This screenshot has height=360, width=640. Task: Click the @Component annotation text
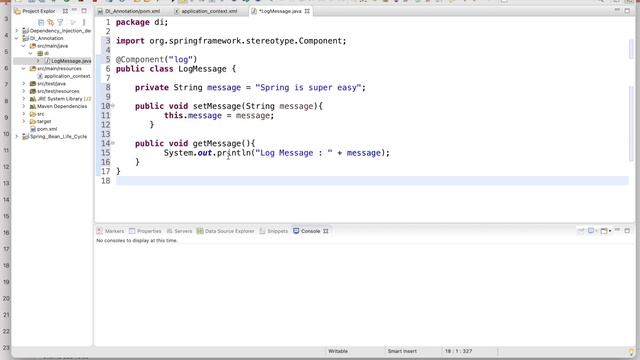tap(156, 59)
